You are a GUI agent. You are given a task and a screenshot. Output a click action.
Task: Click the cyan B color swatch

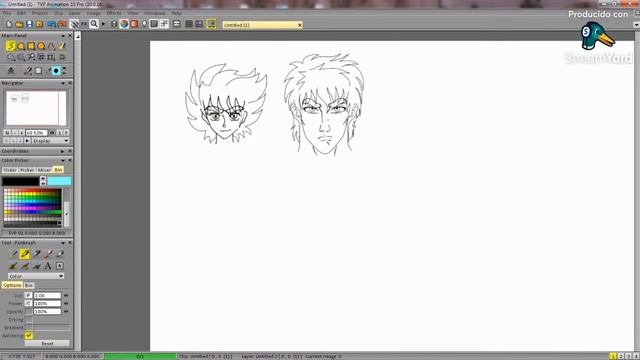(59, 181)
